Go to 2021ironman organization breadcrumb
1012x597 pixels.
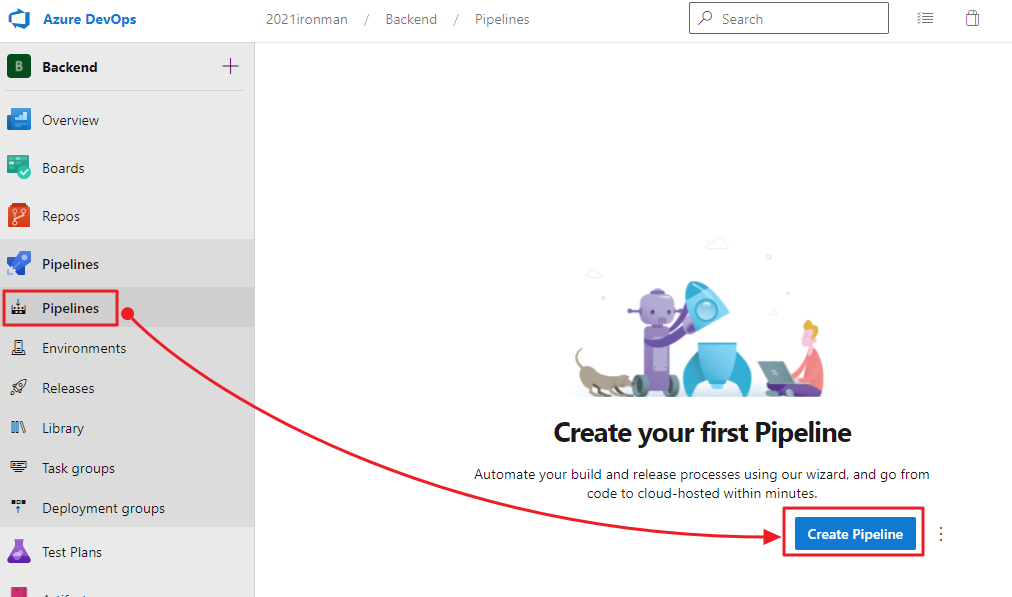(307, 19)
